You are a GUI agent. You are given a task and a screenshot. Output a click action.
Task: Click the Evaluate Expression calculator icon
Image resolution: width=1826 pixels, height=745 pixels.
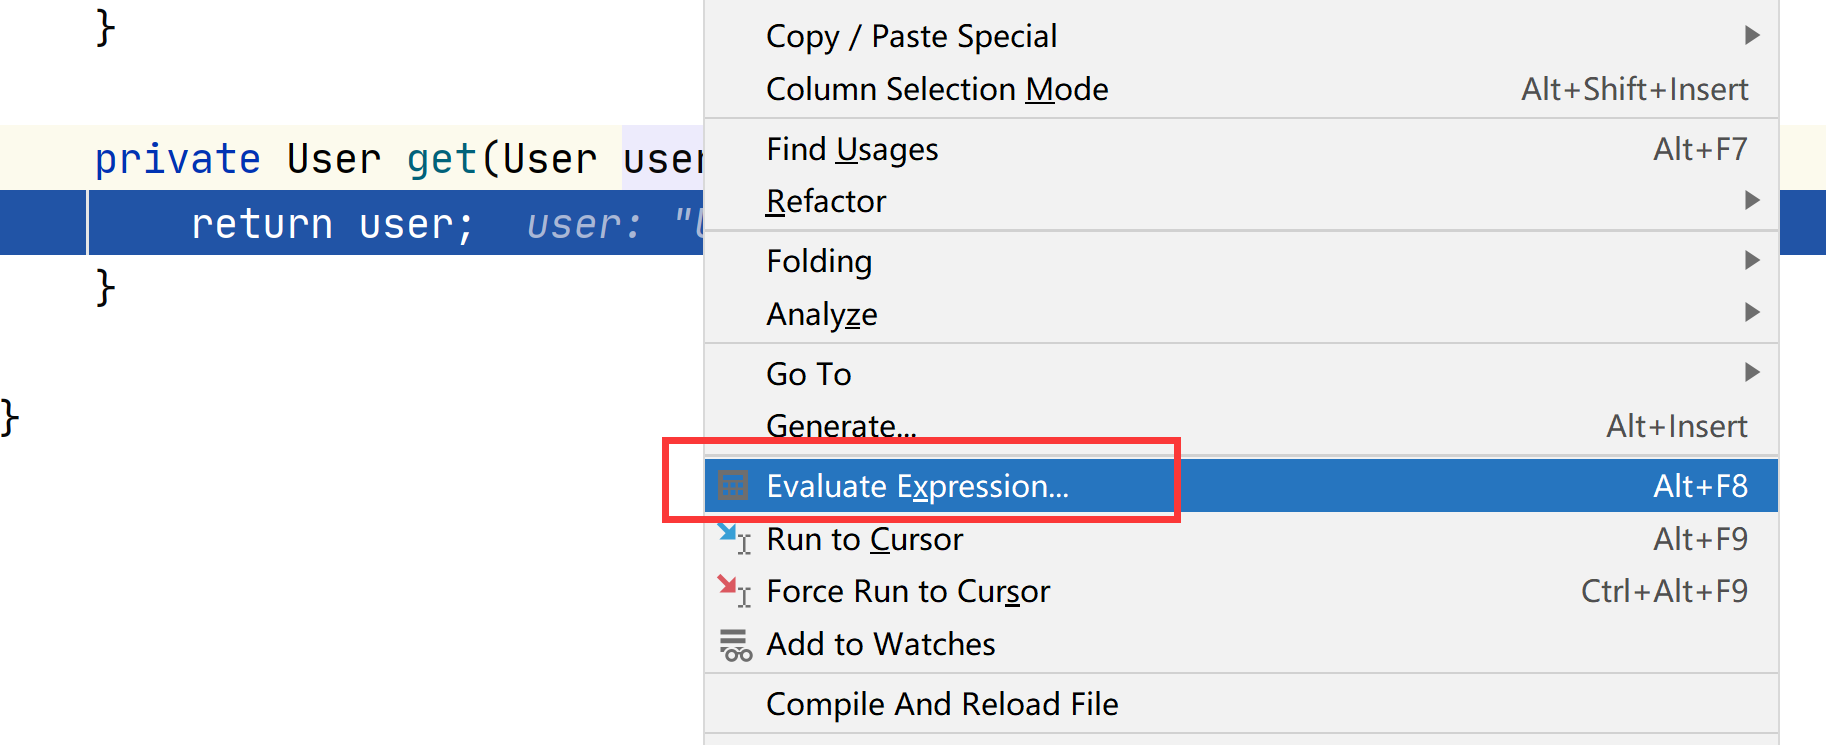[733, 486]
